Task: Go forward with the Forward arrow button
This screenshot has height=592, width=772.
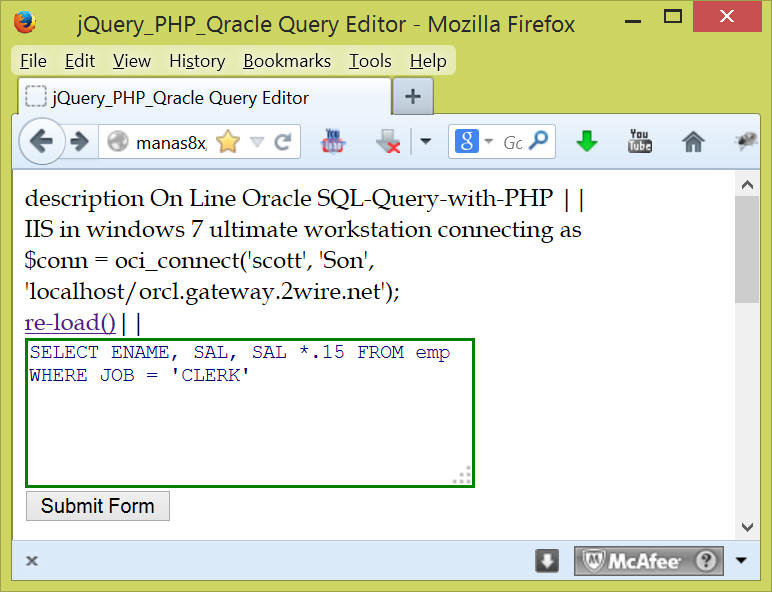Action: [79, 142]
